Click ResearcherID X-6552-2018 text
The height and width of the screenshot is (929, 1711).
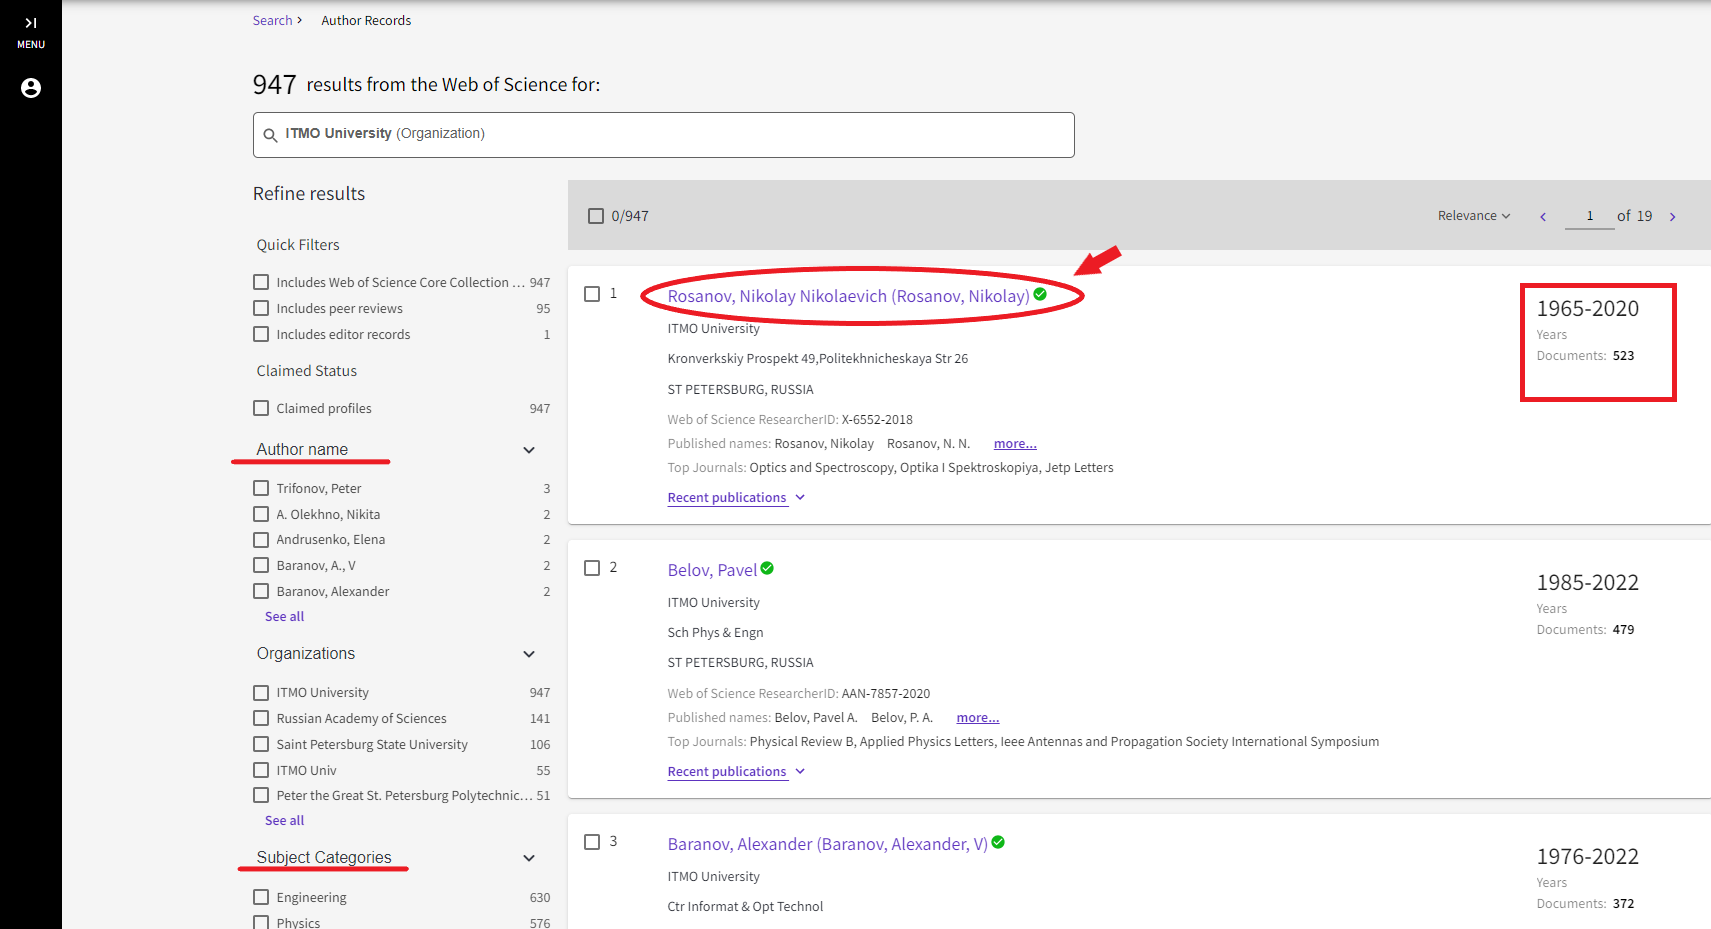pyautogui.click(x=877, y=420)
